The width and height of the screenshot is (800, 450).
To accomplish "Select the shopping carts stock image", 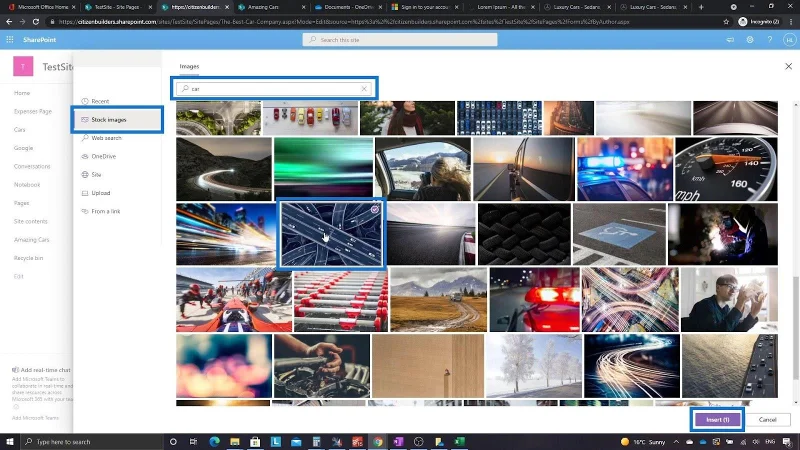I will [x=341, y=300].
